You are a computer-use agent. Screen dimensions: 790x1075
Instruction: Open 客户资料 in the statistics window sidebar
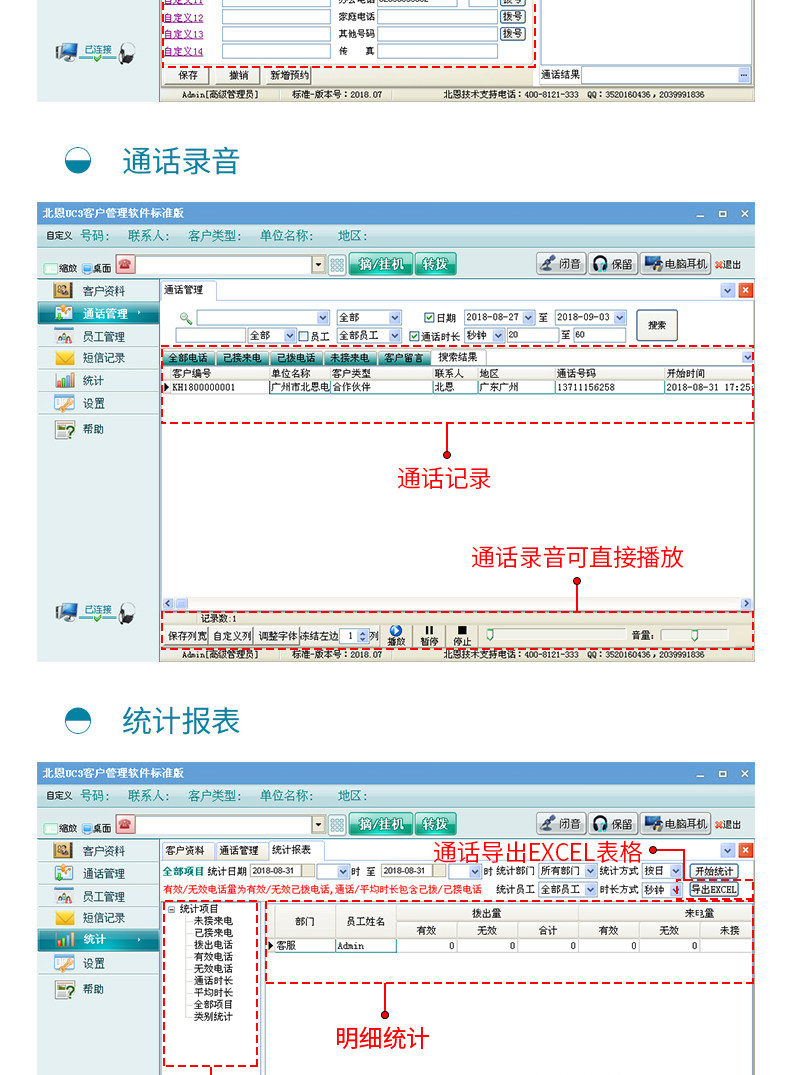tap(98, 851)
